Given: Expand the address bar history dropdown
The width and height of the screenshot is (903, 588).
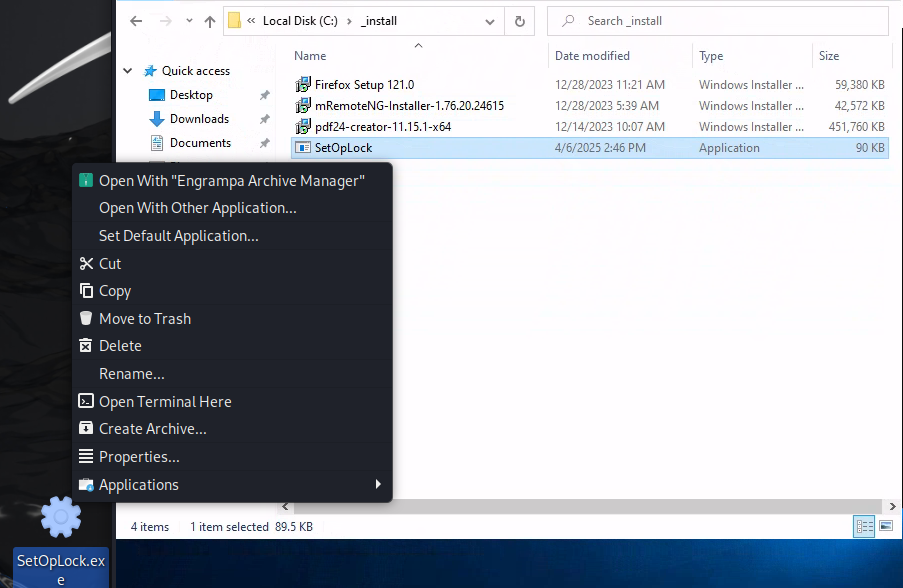Looking at the screenshot, I should (492, 21).
